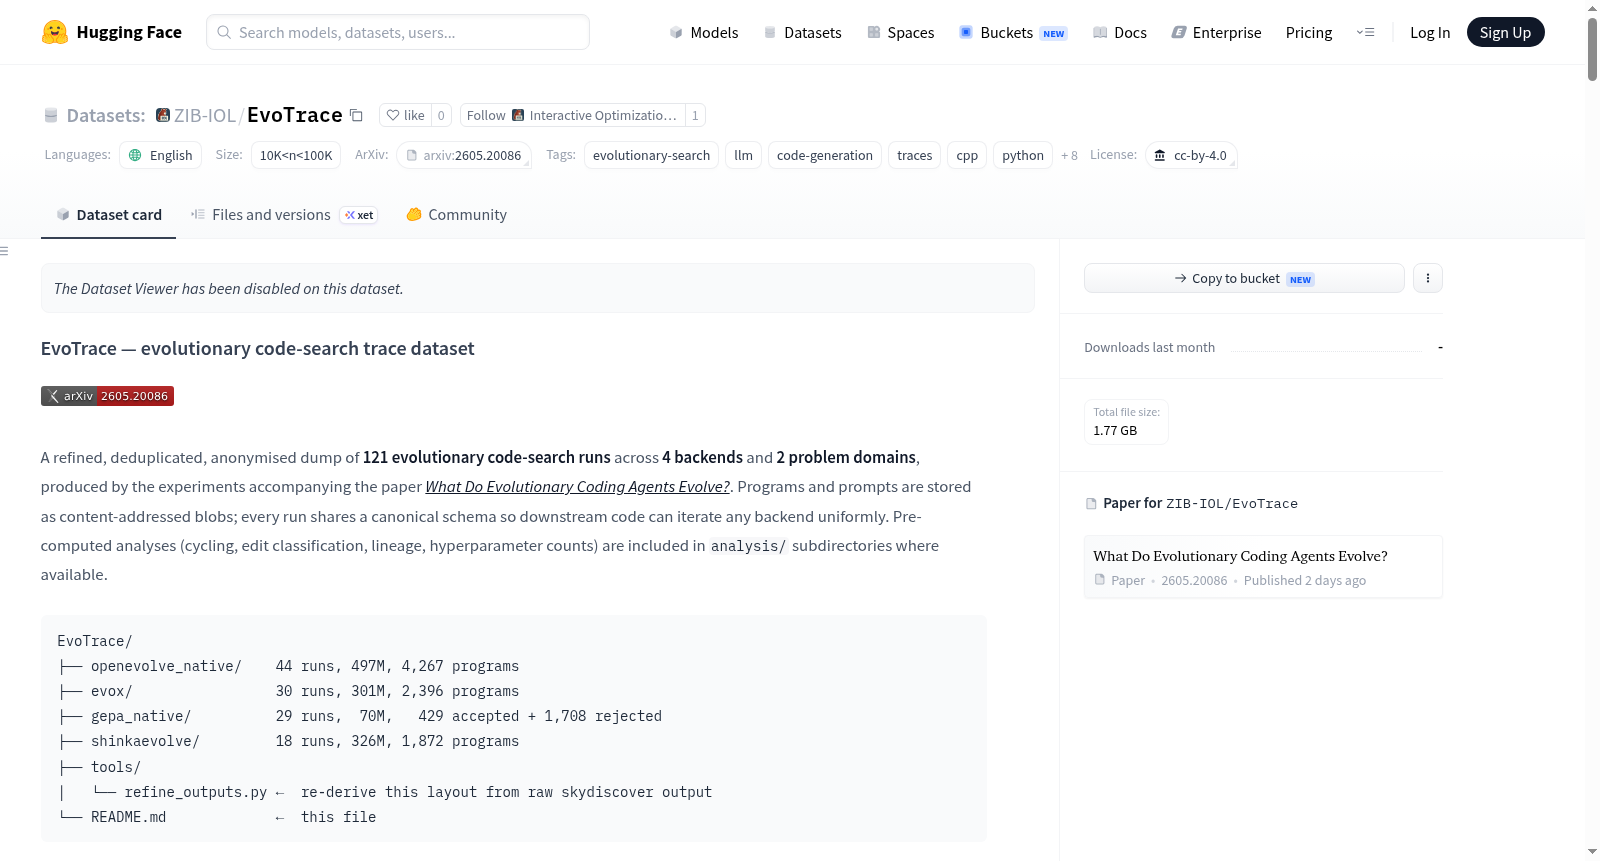
Task: Click the EvoTrace dataset title
Action: click(x=295, y=115)
